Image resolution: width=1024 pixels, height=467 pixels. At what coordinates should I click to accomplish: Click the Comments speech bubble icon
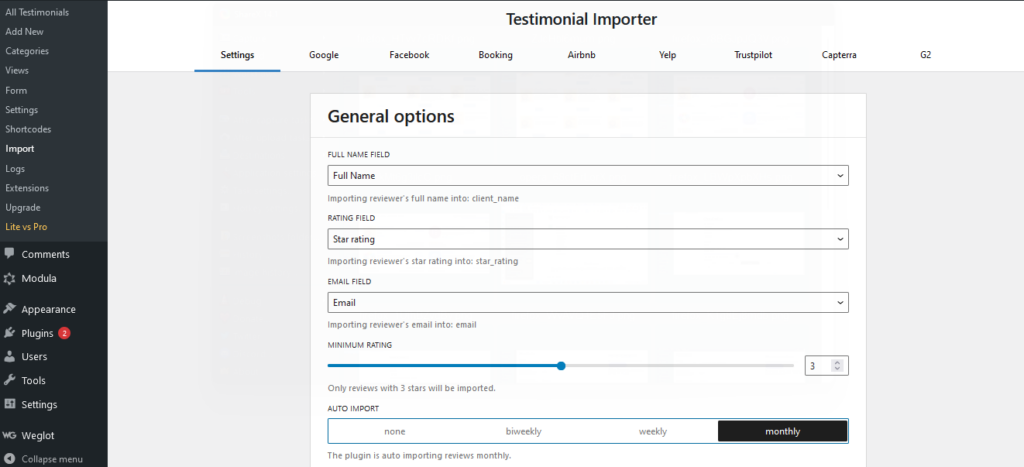point(9,254)
